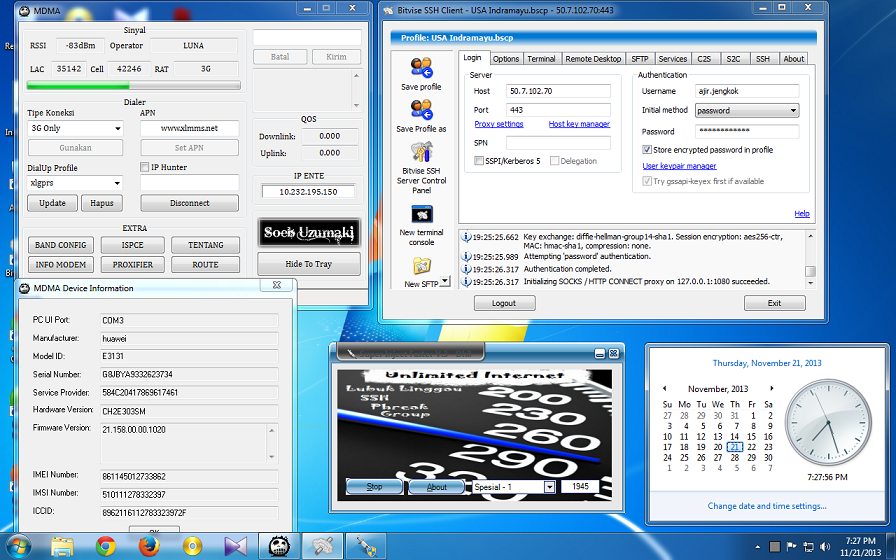Open the SFTP tab
This screenshot has width=896, height=560.
[639, 59]
